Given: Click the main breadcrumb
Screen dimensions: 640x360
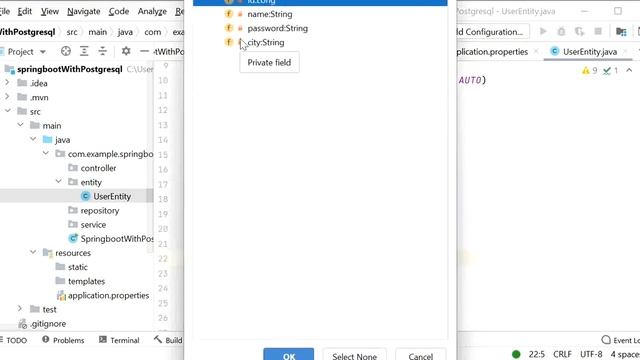Looking at the screenshot, I should [98, 32].
